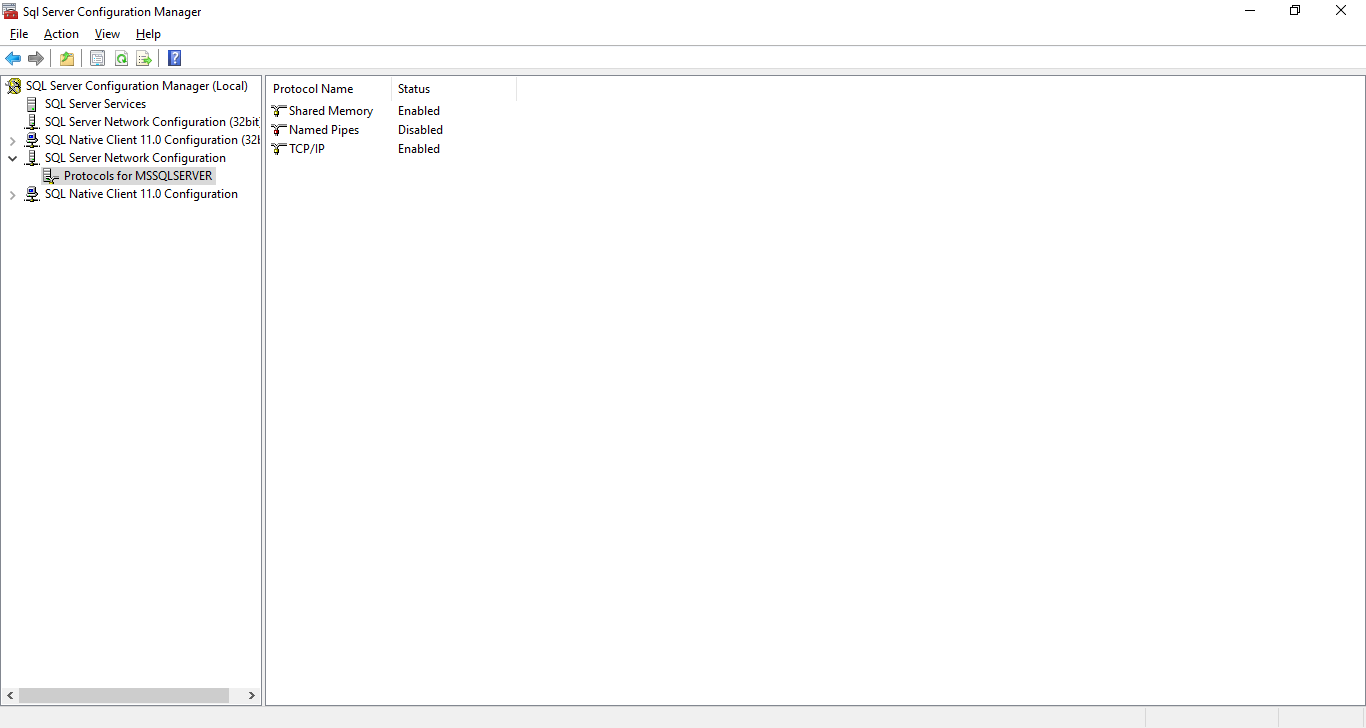Click the Refresh toolbar icon
This screenshot has width=1366, height=728.
121,58
